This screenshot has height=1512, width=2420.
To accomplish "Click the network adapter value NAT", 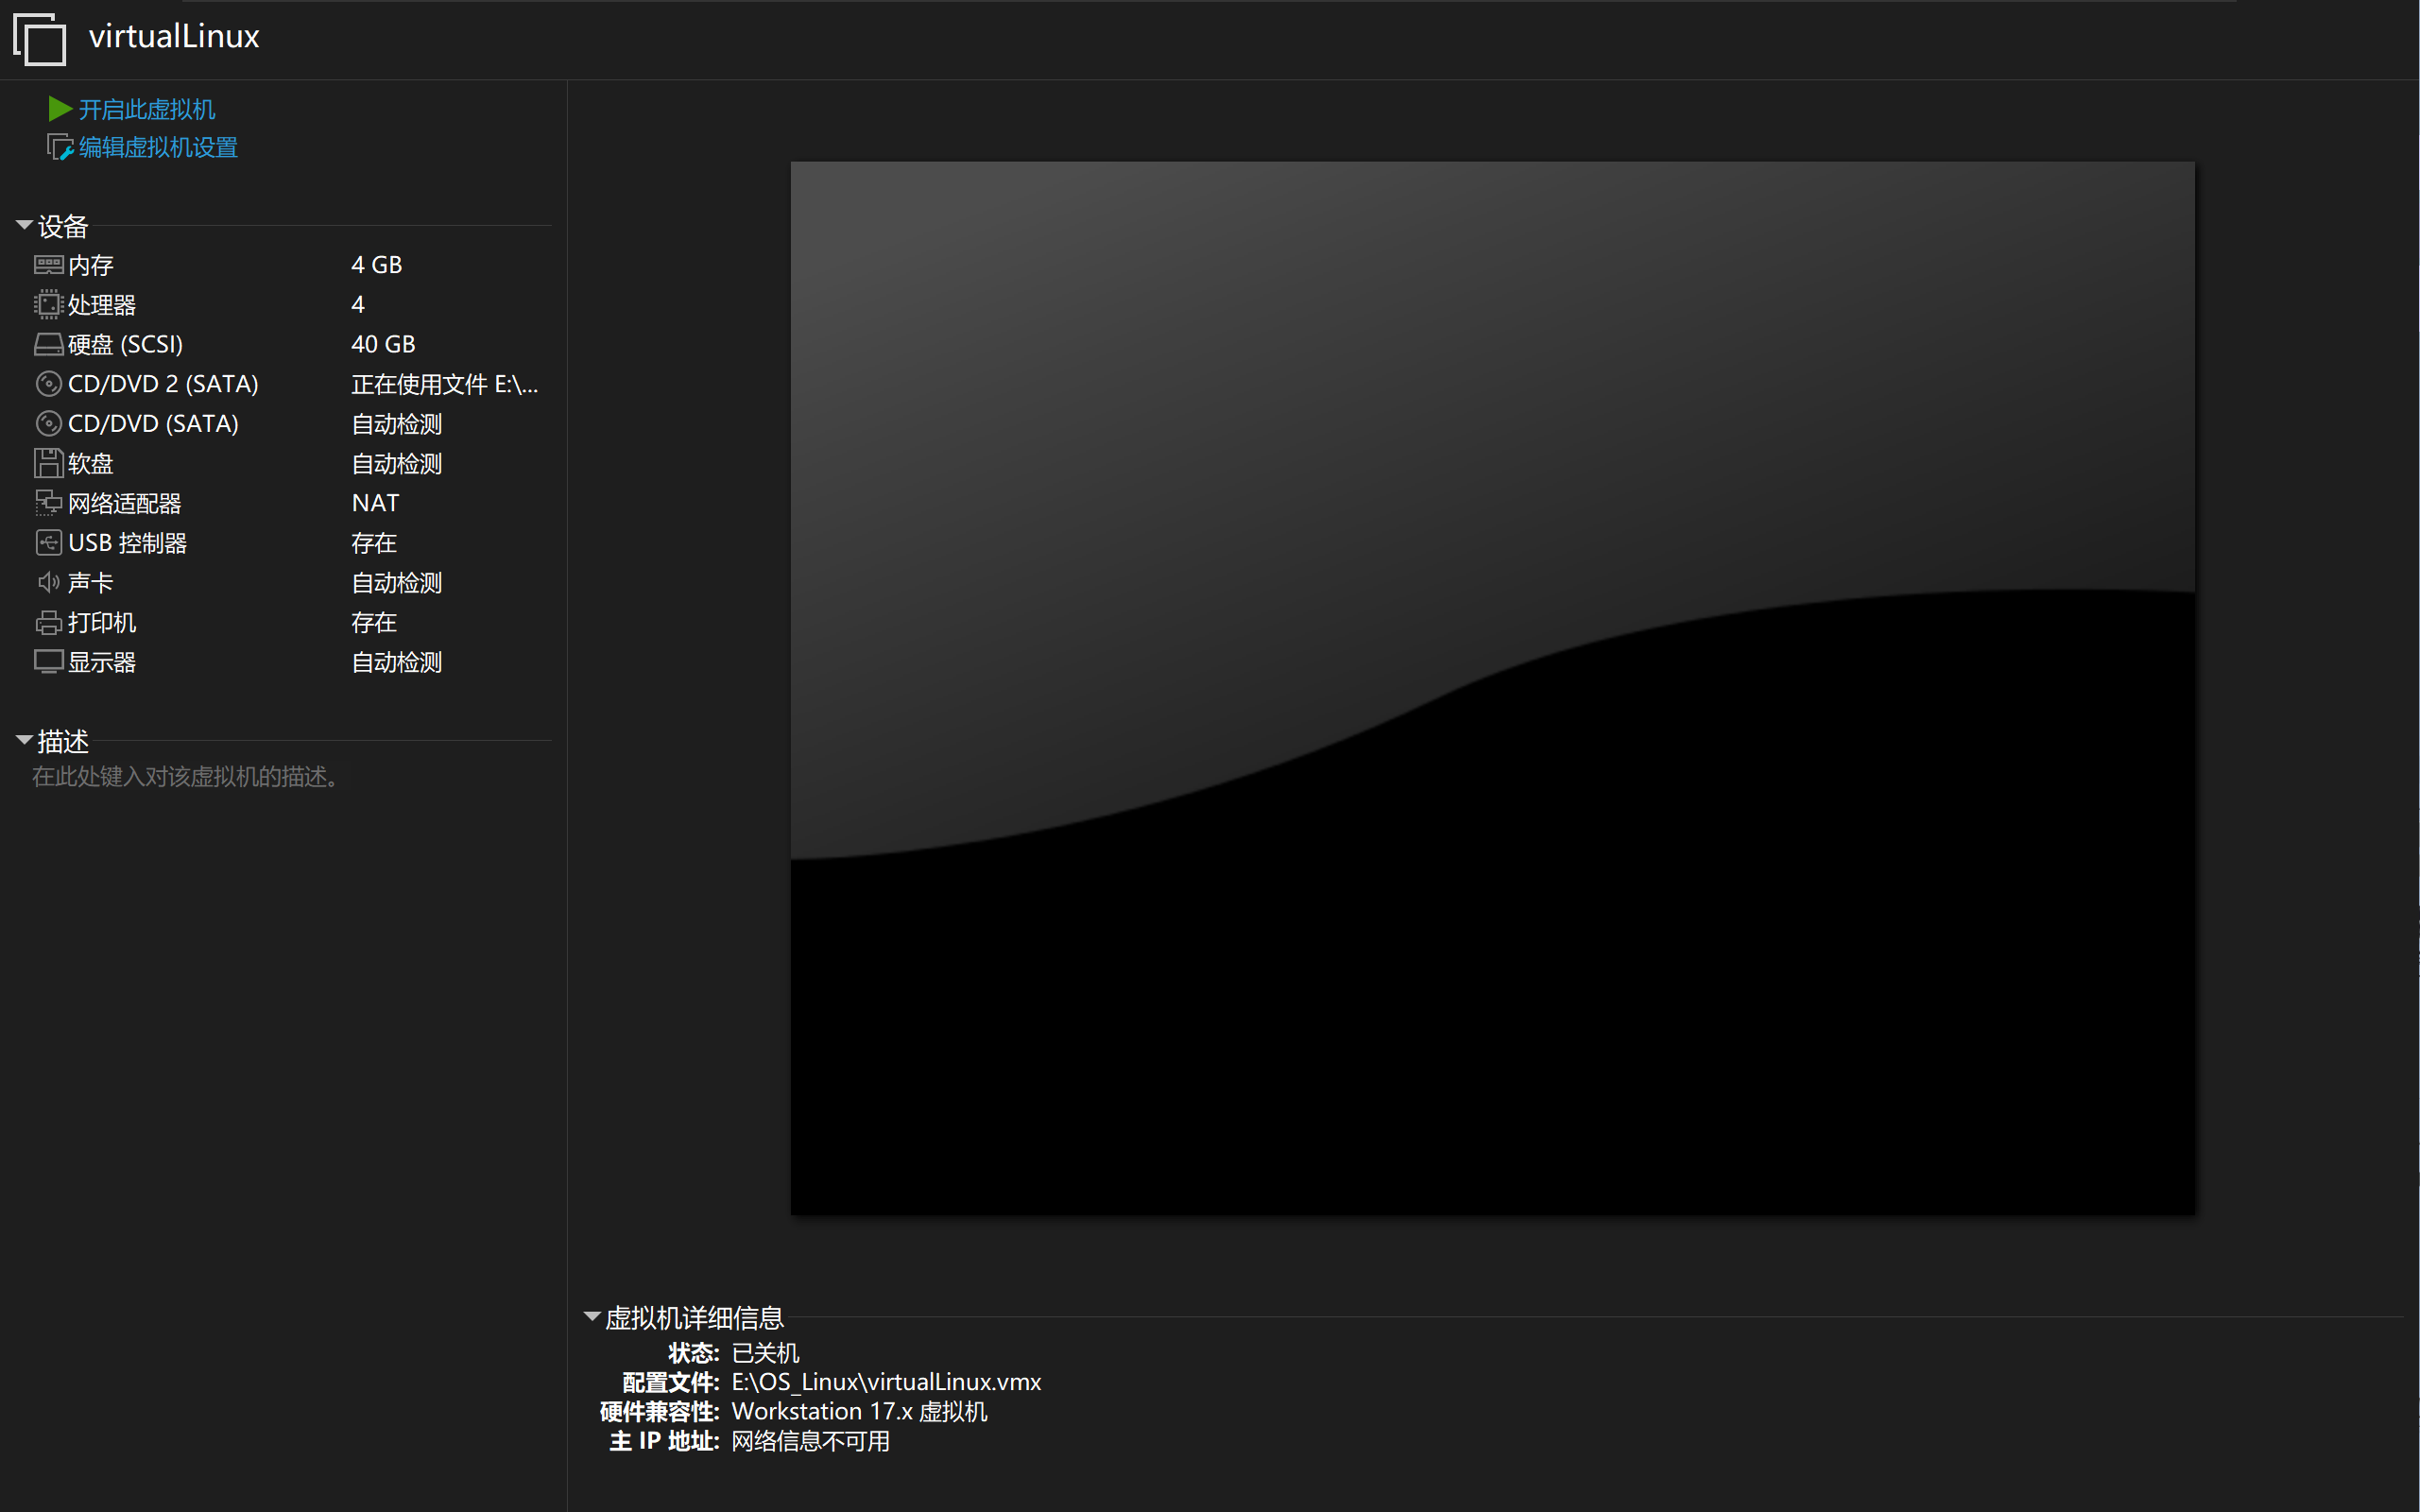I will (x=375, y=503).
